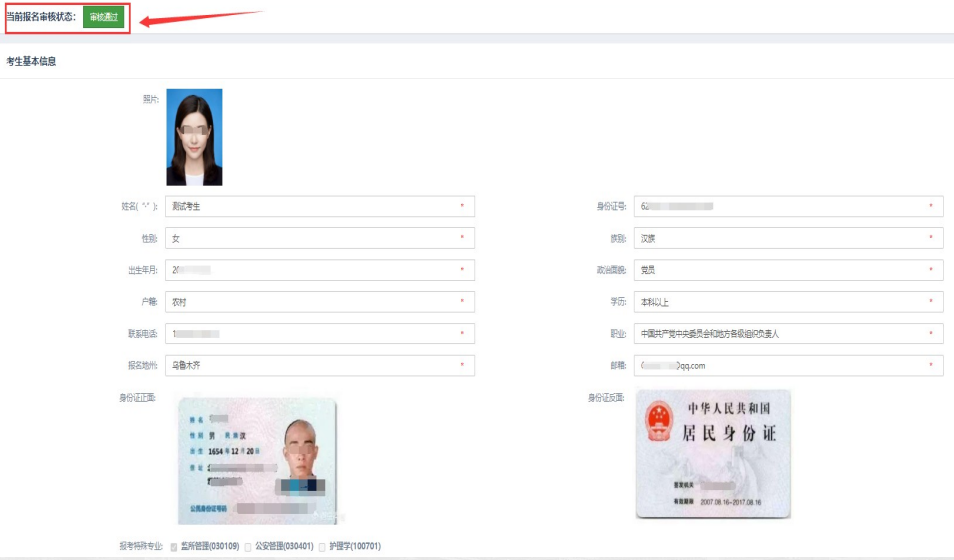This screenshot has width=954, height=560.
Task: Toggle the 监所管理(030109) checkbox
Action: tap(174, 547)
